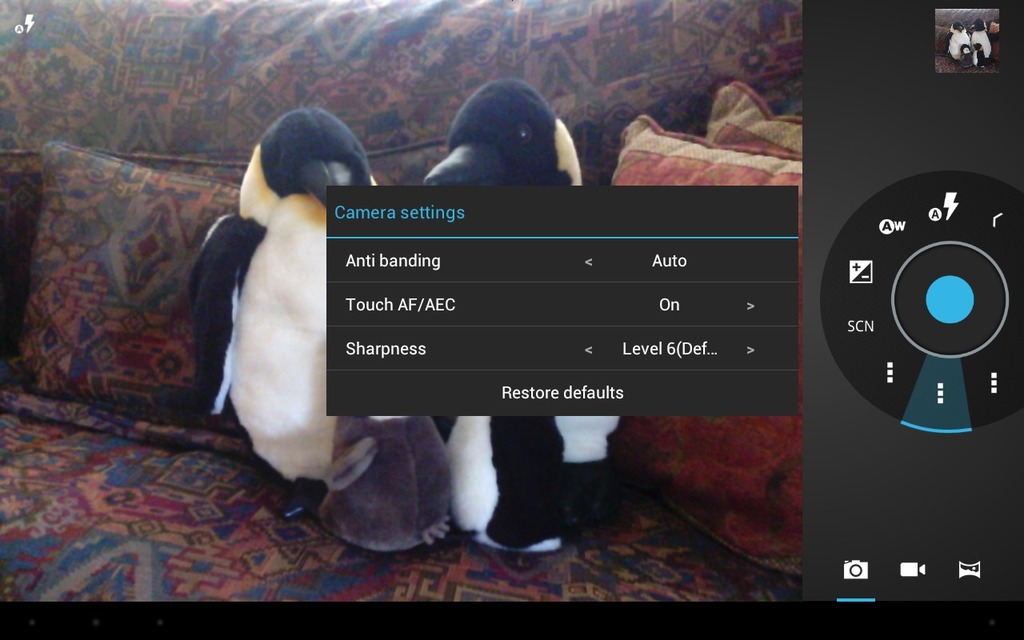Tap the blue shutter button
Screen dimensions: 1024x640
(x=950, y=299)
